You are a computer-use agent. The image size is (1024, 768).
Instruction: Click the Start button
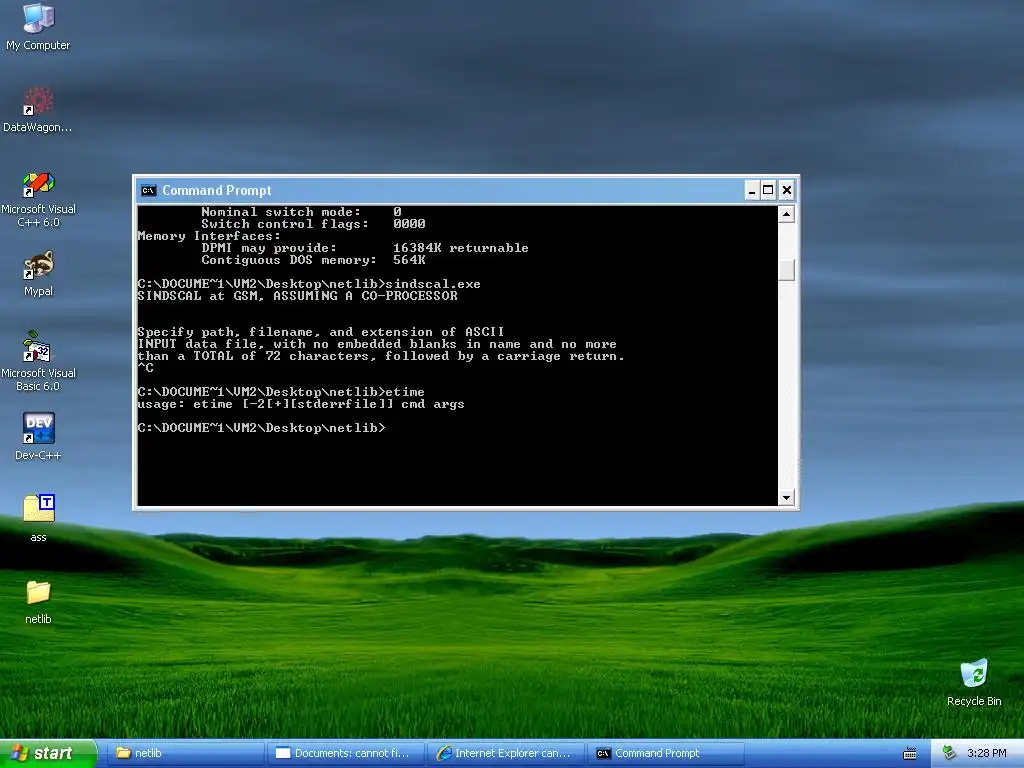48,753
